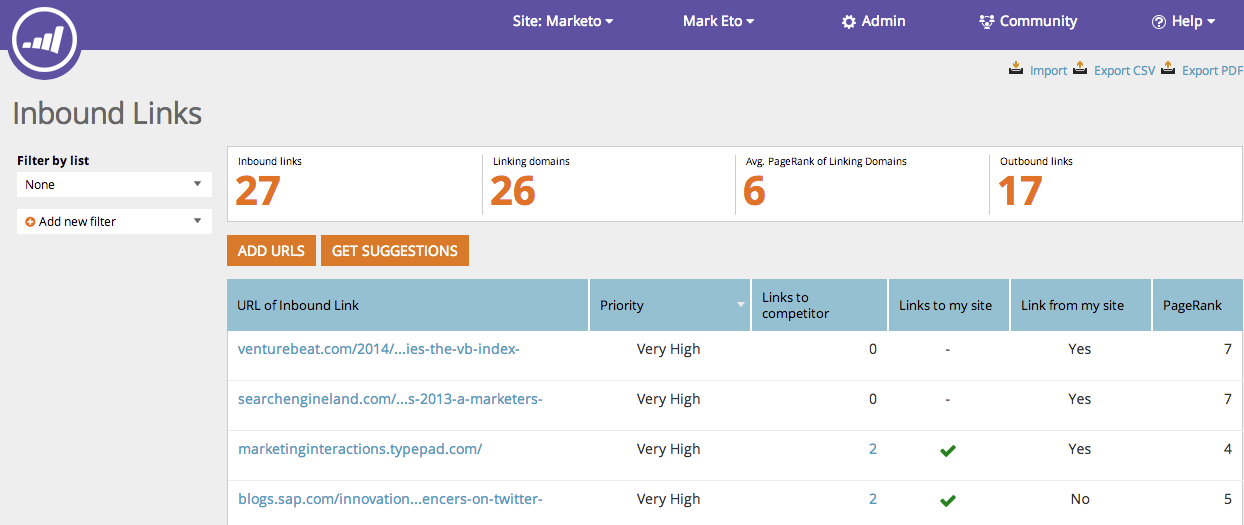Expand the Add new filter dropdown

click(114, 222)
